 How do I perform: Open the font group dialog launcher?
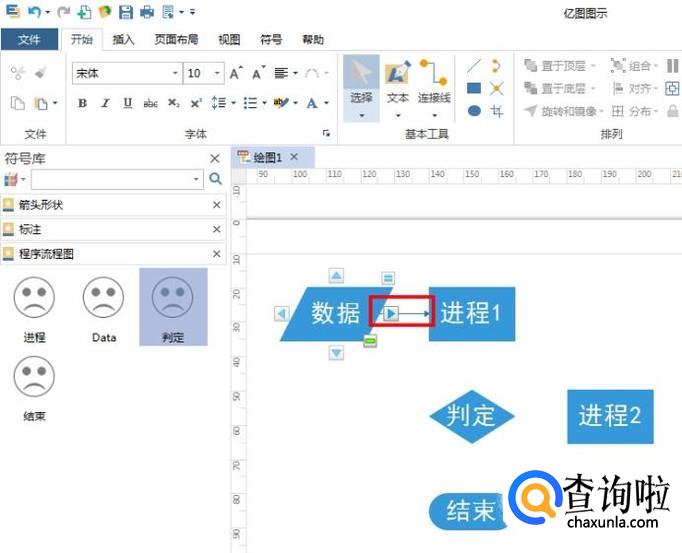click(326, 133)
